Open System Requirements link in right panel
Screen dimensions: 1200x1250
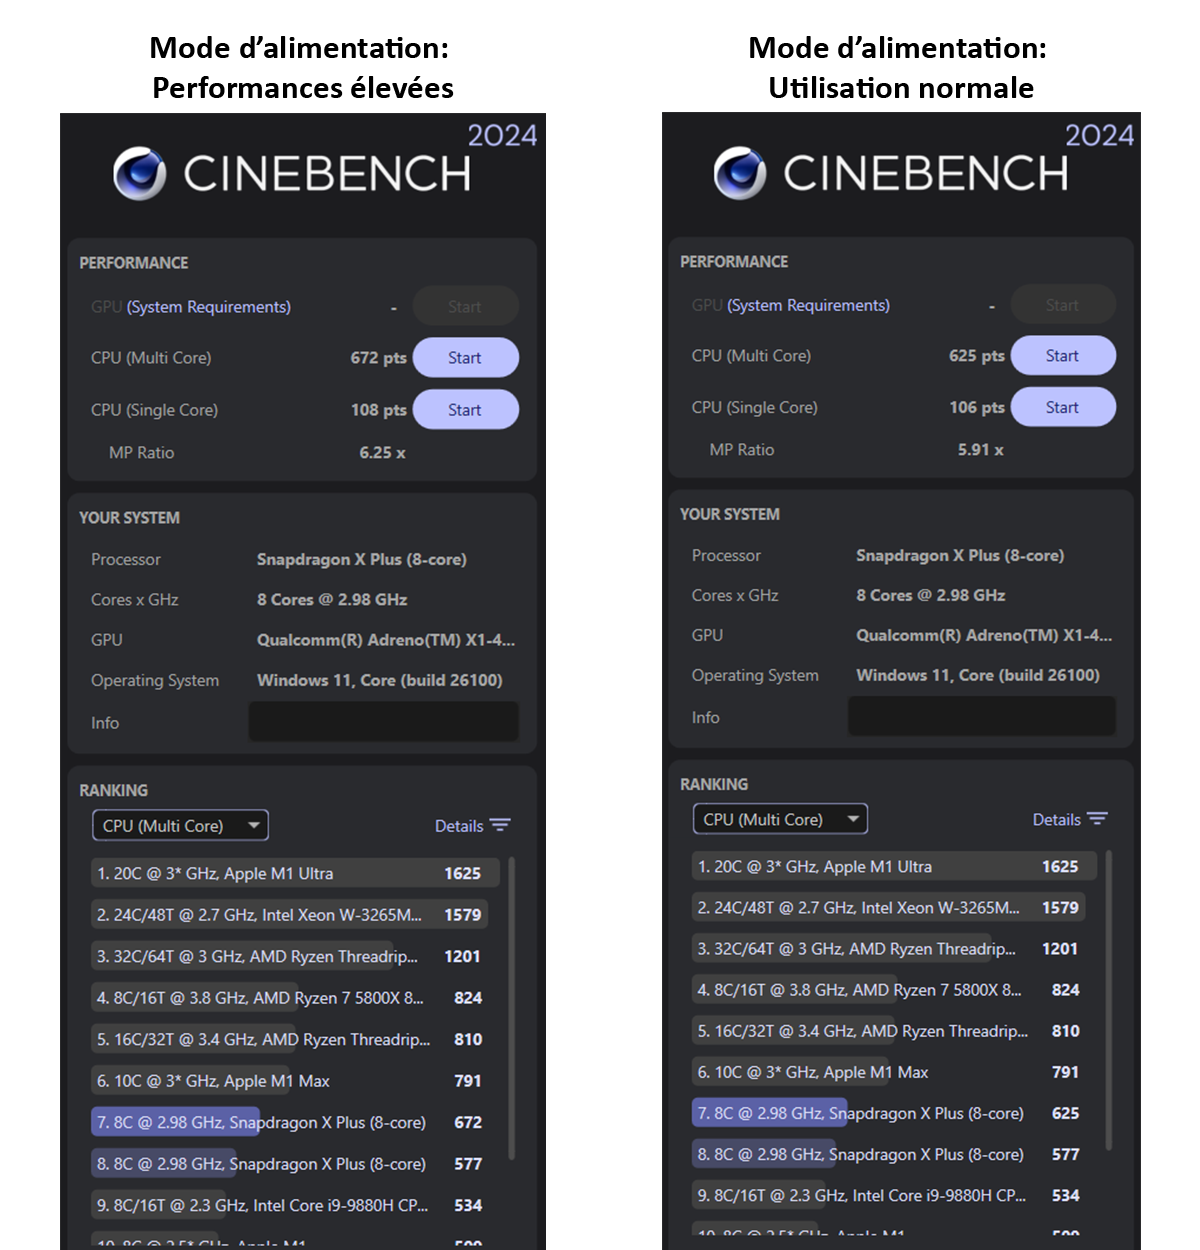(x=808, y=305)
